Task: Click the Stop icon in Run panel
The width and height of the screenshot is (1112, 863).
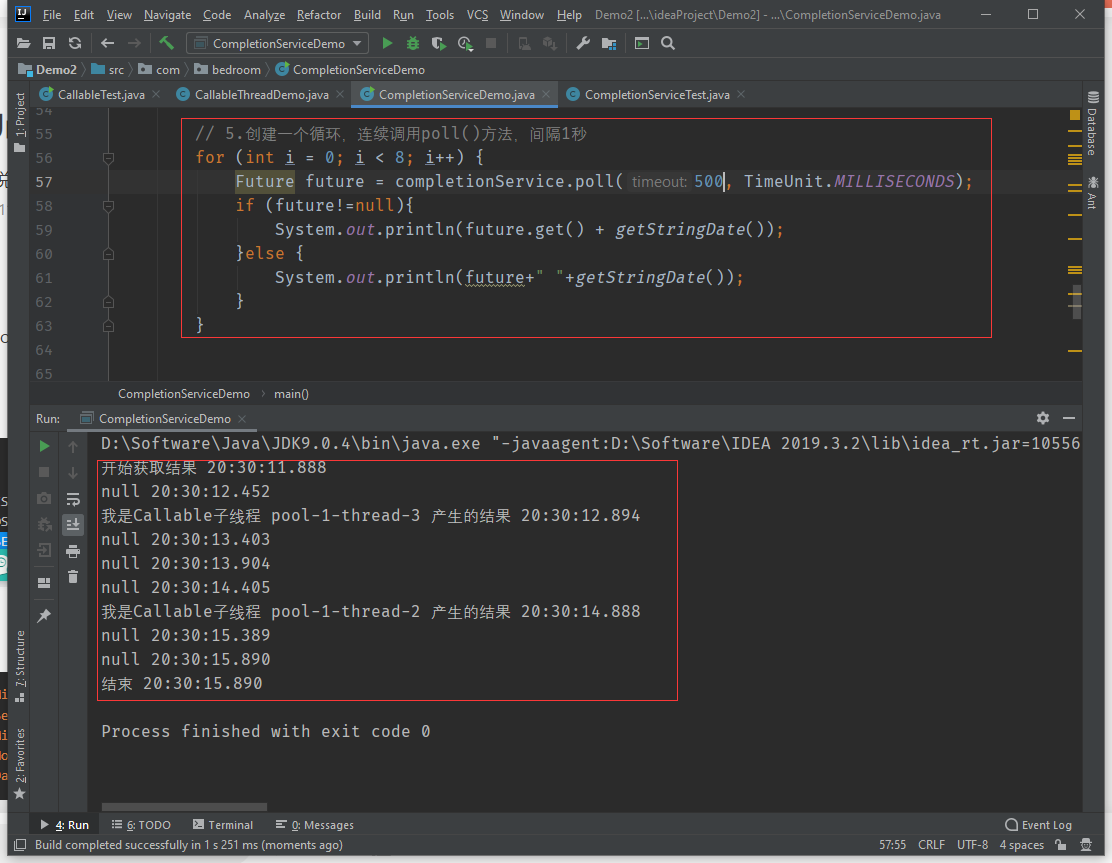Action: click(44, 472)
